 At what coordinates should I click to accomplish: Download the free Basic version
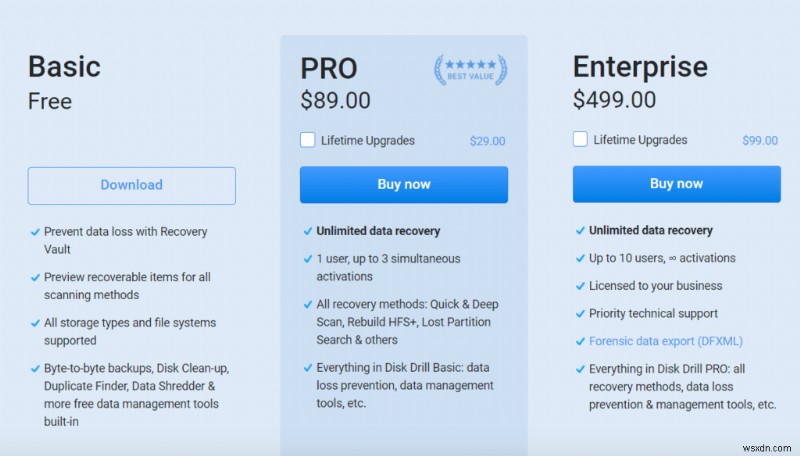pyautogui.click(x=131, y=185)
